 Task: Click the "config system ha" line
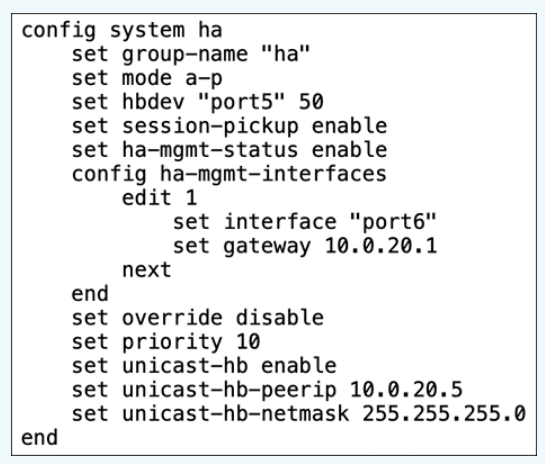(x=122, y=31)
